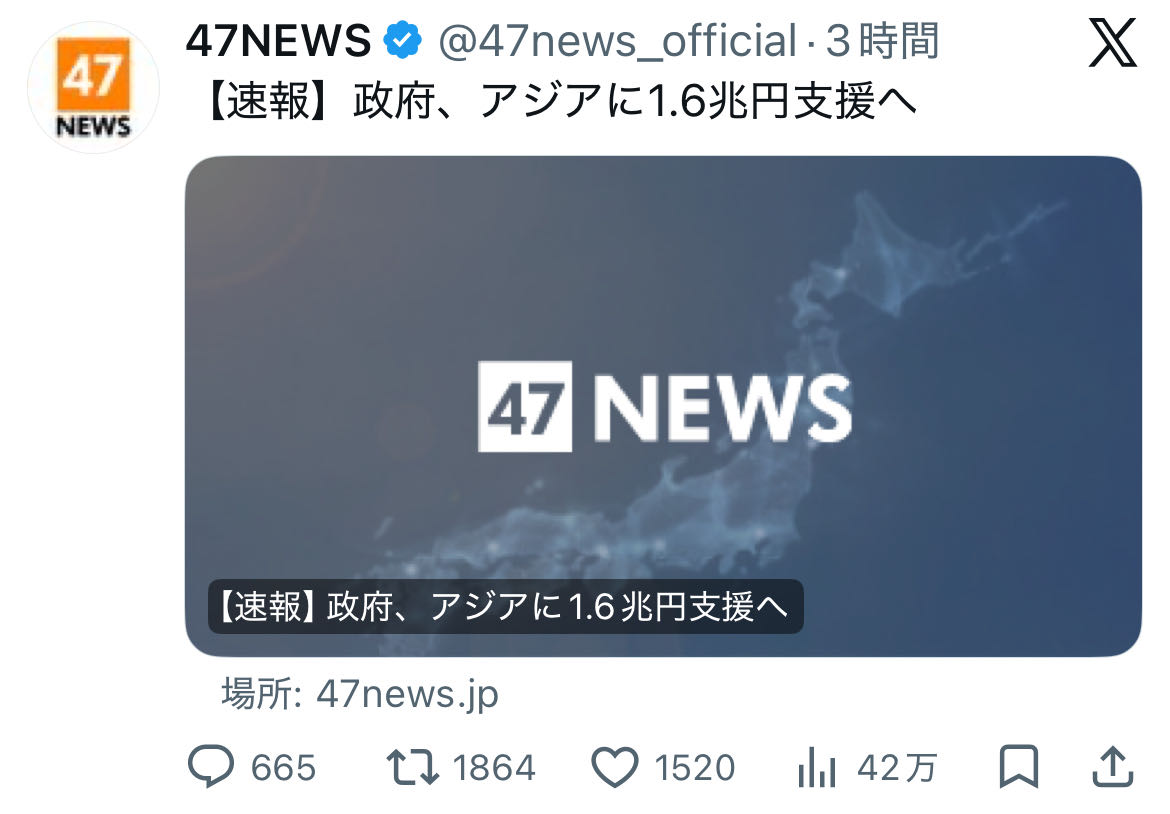Image resolution: width=1170 pixels, height=814 pixels.
Task: Open the @47news_official handle
Action: [617, 42]
